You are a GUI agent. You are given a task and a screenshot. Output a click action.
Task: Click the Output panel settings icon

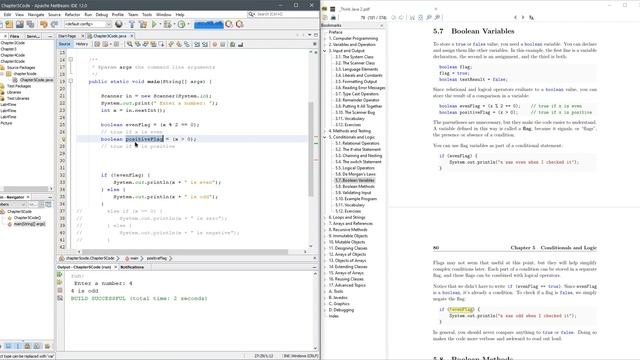coord(60,298)
